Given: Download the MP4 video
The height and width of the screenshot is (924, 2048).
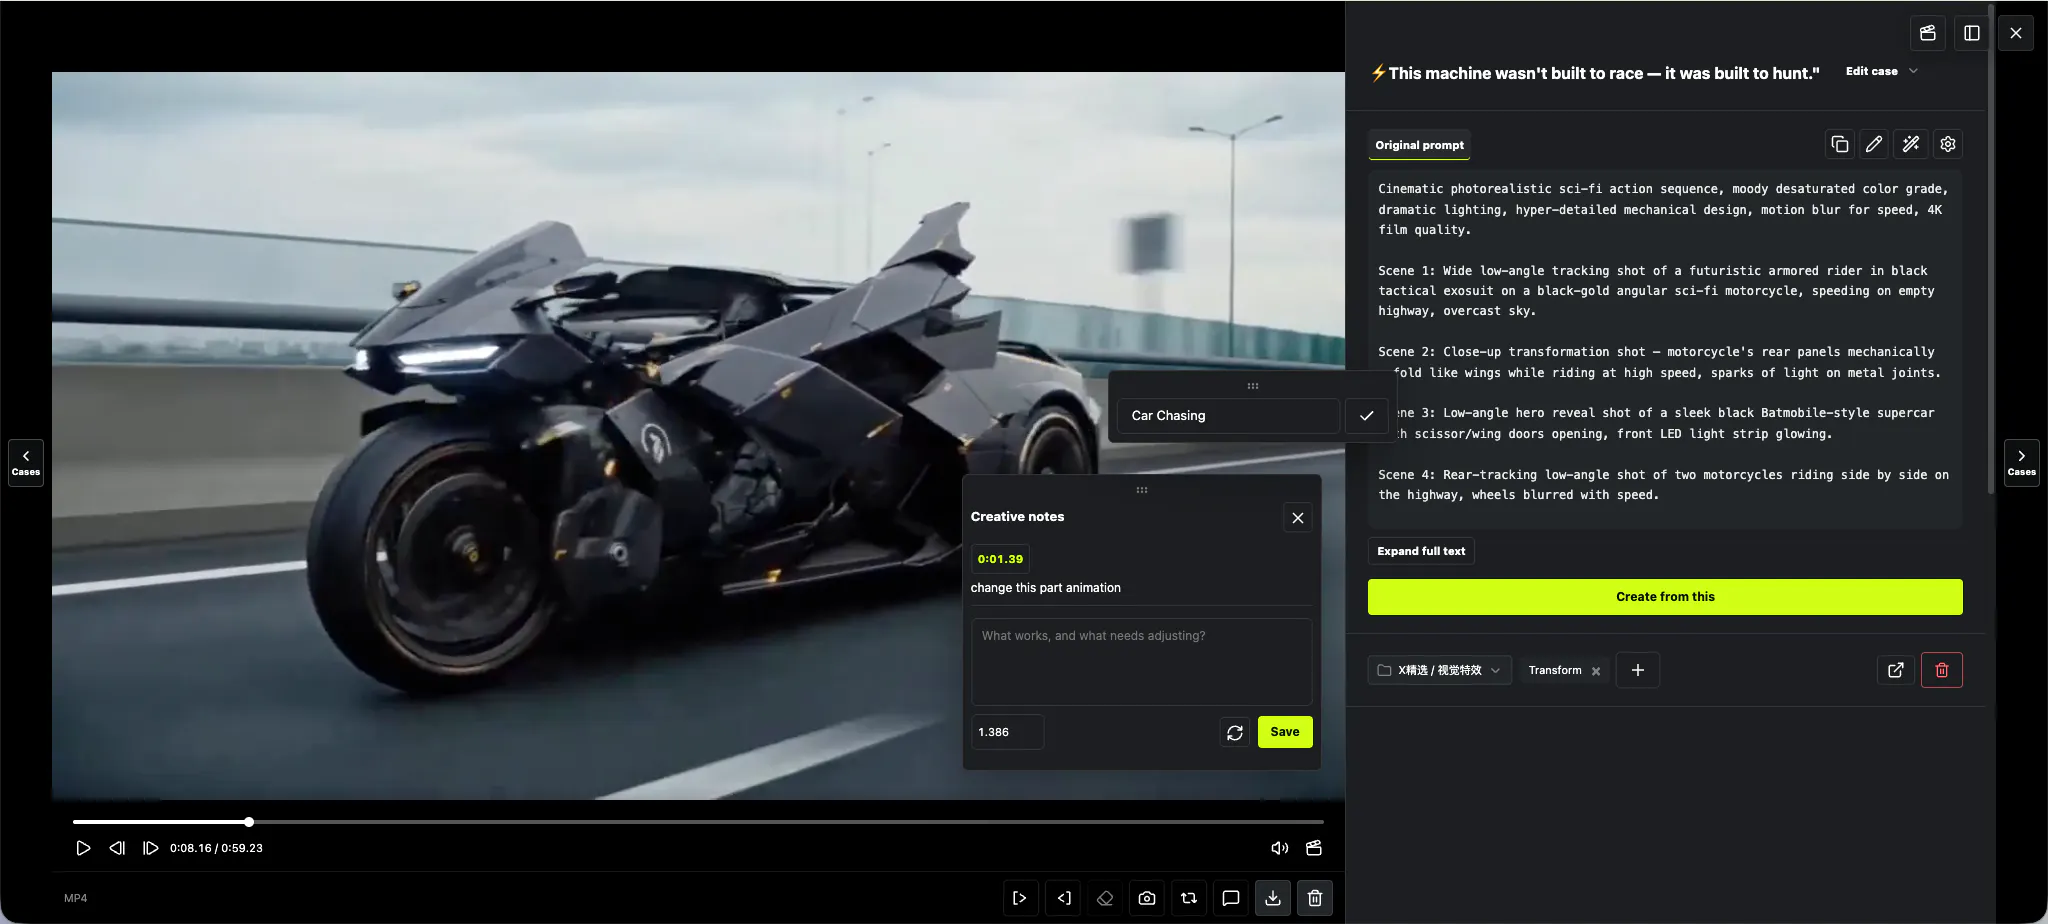Looking at the screenshot, I should coord(1273,898).
